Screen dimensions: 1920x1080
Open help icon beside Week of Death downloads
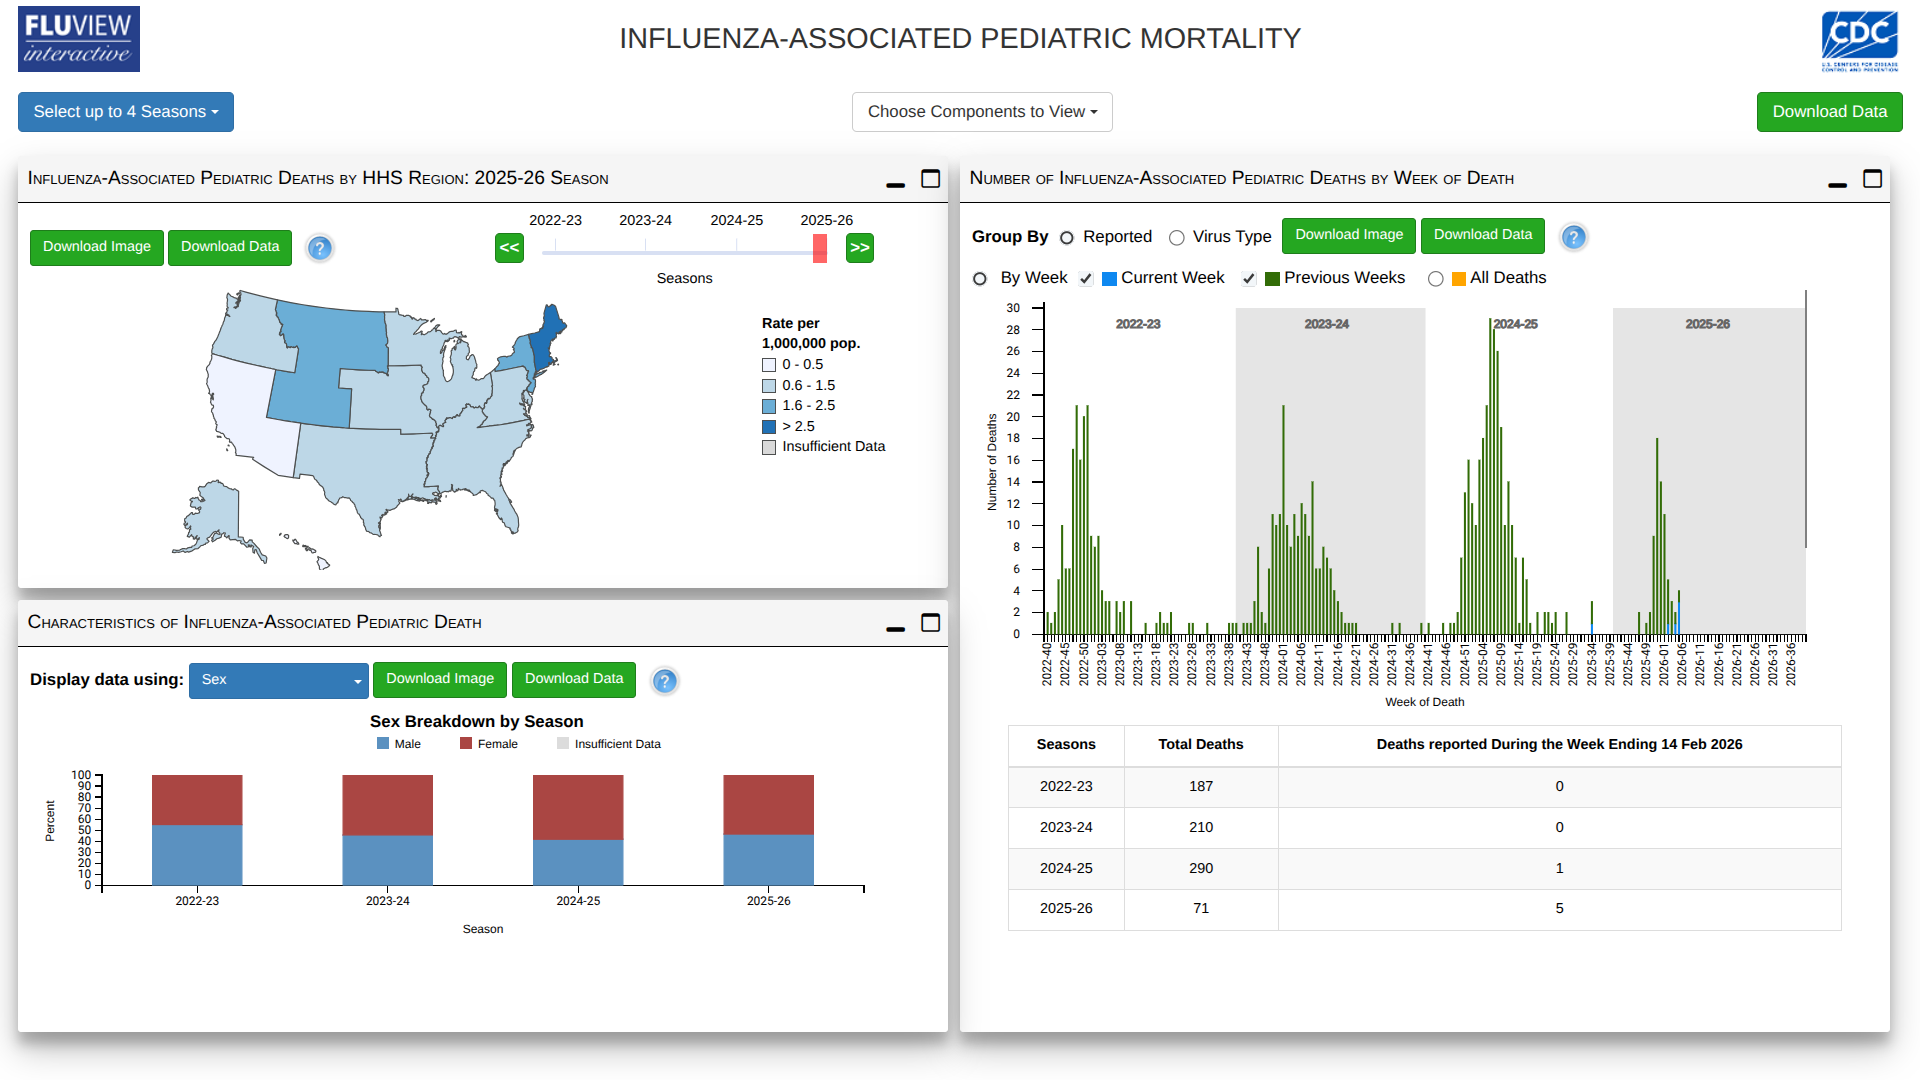(x=1573, y=237)
